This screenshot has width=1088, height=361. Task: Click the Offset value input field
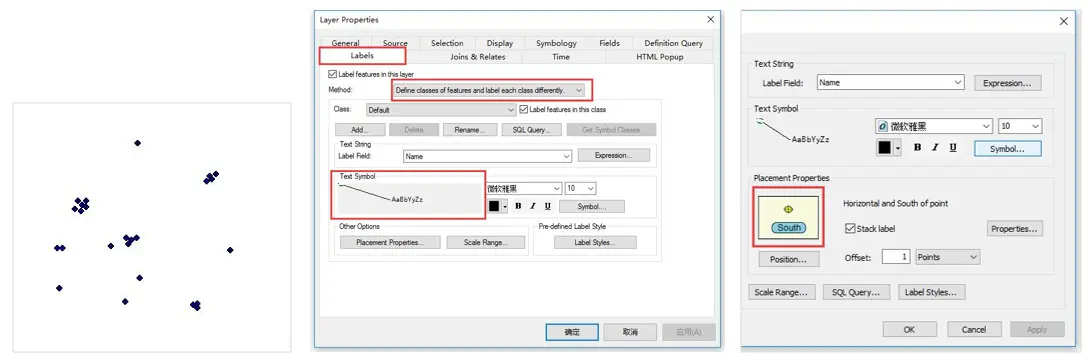[896, 257]
